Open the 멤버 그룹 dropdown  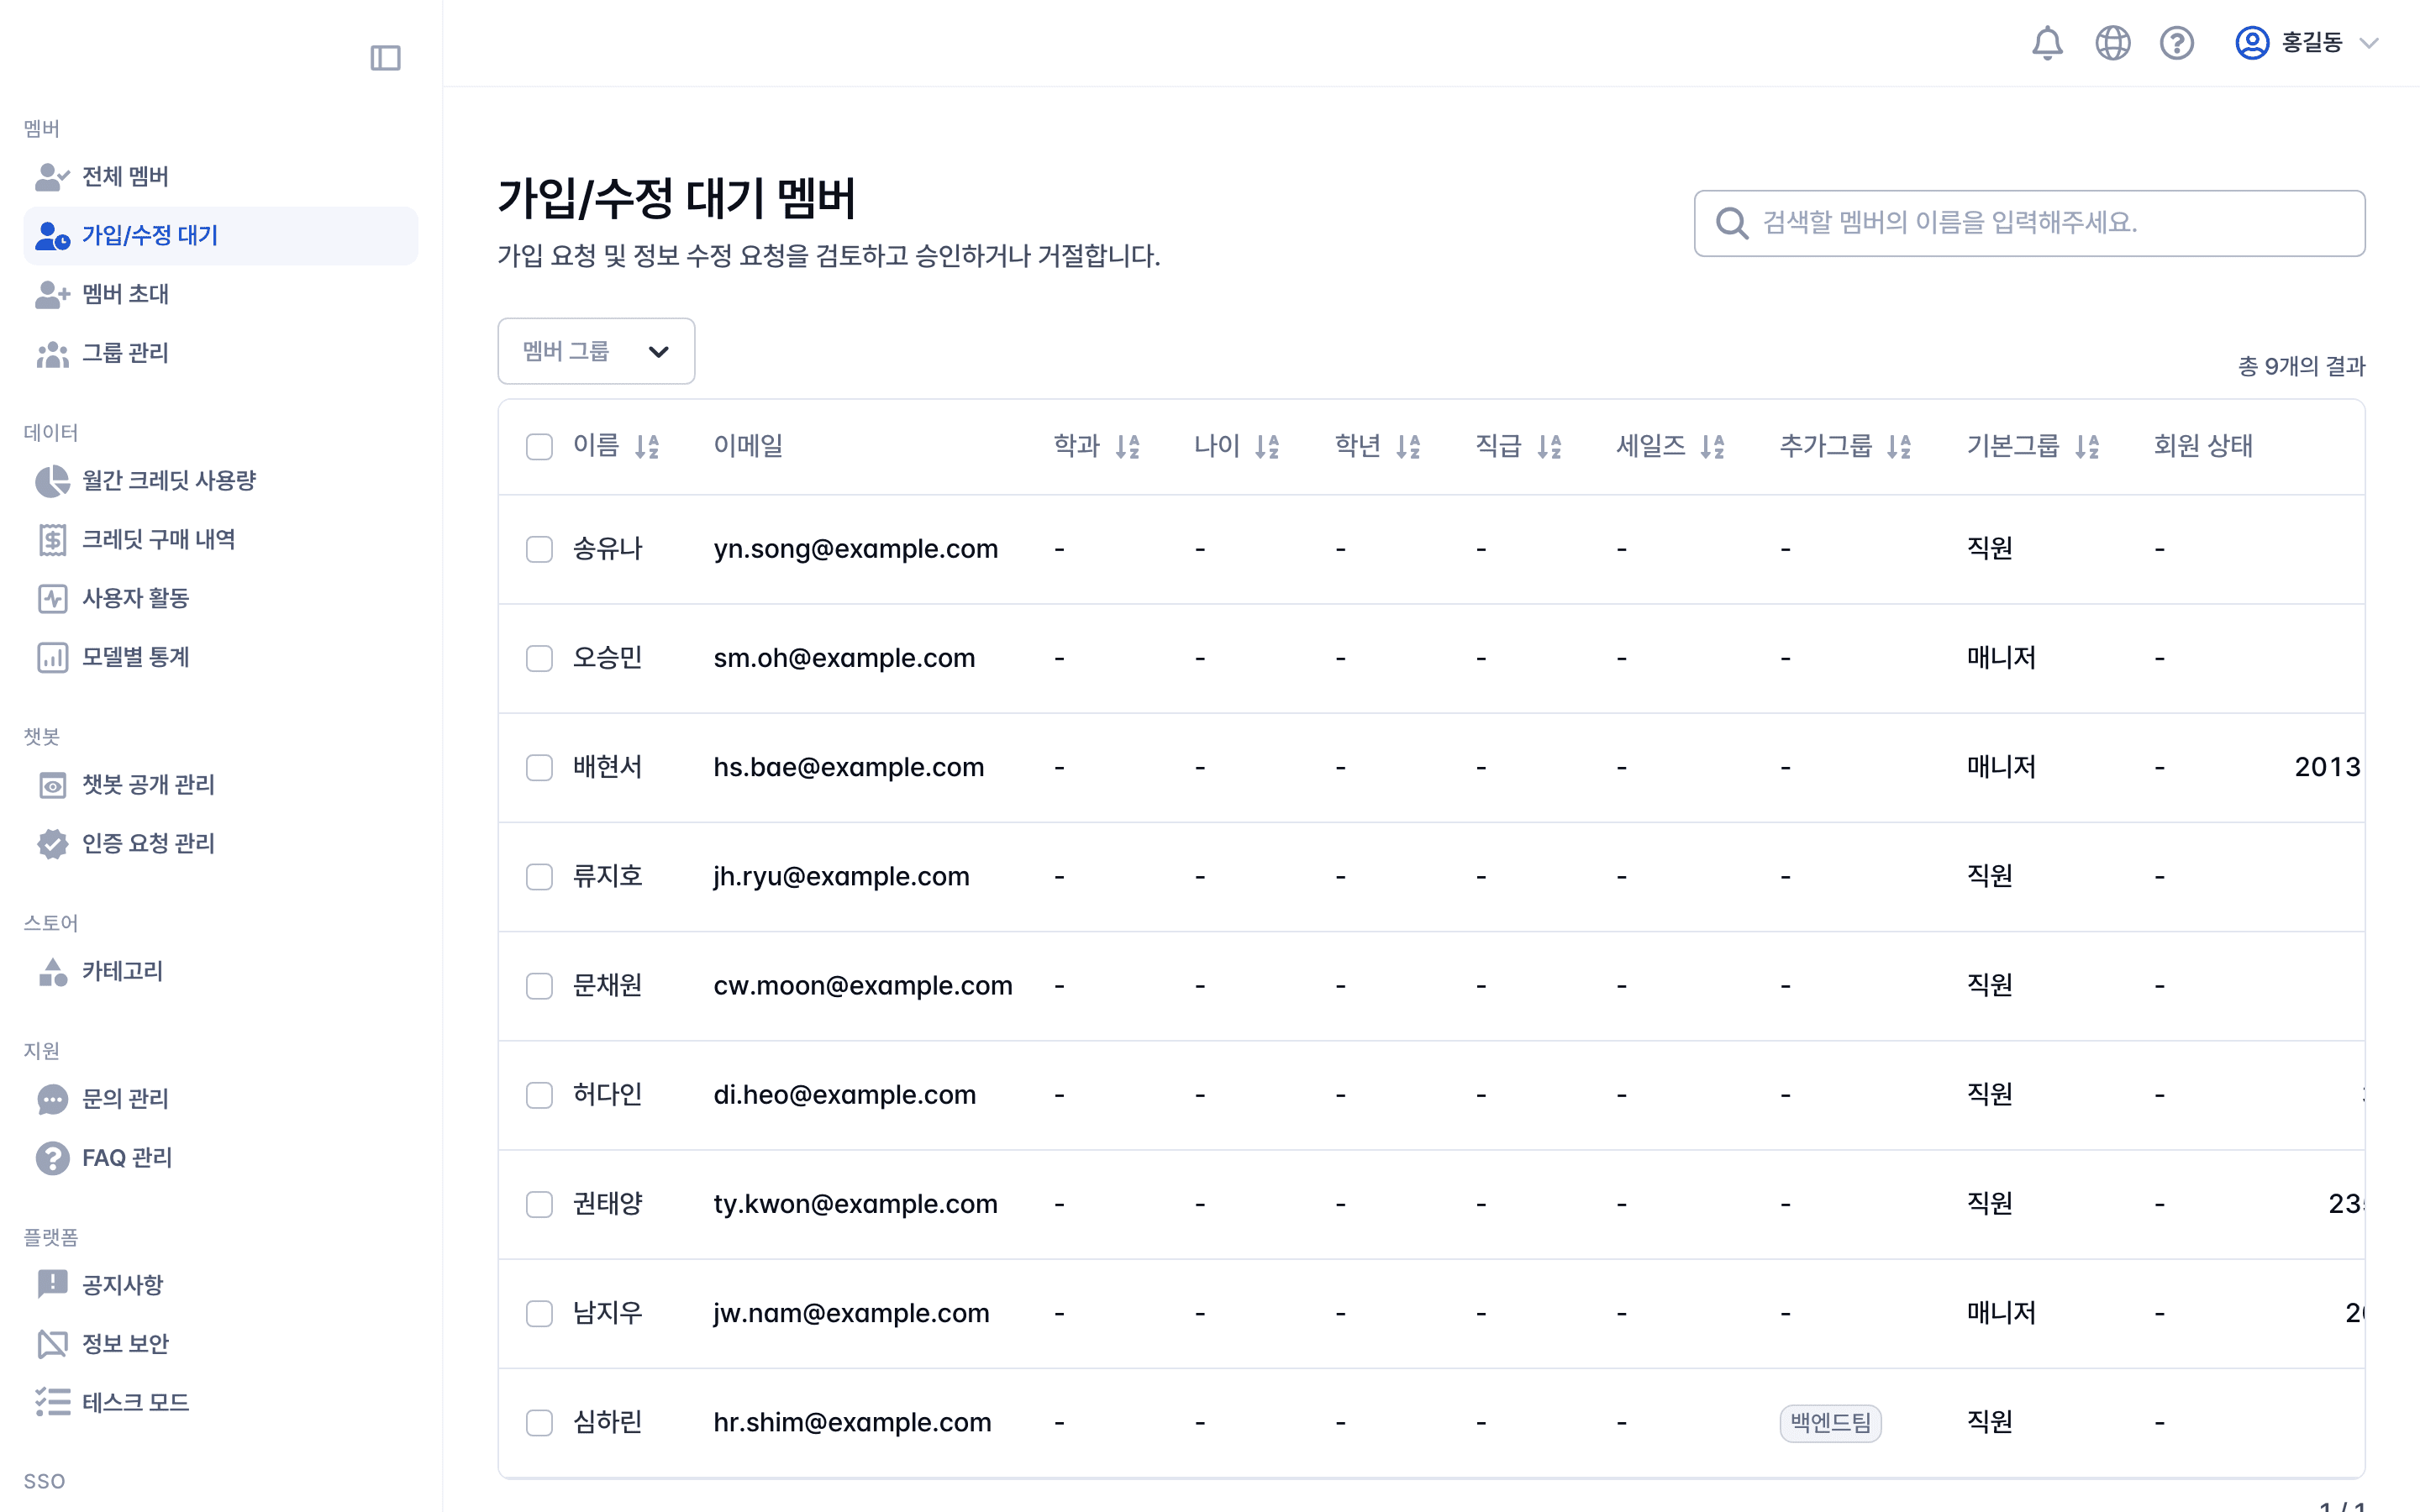pyautogui.click(x=595, y=350)
